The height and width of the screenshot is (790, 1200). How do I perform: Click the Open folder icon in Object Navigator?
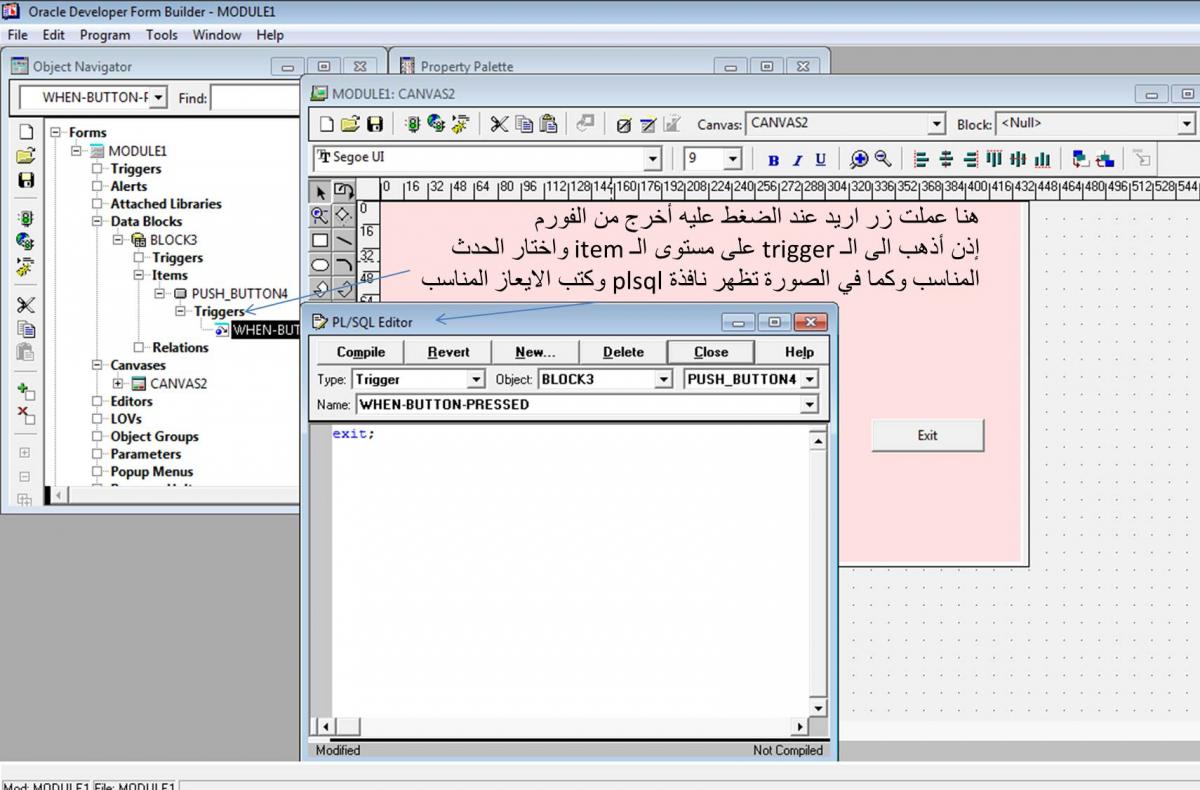[x=26, y=156]
